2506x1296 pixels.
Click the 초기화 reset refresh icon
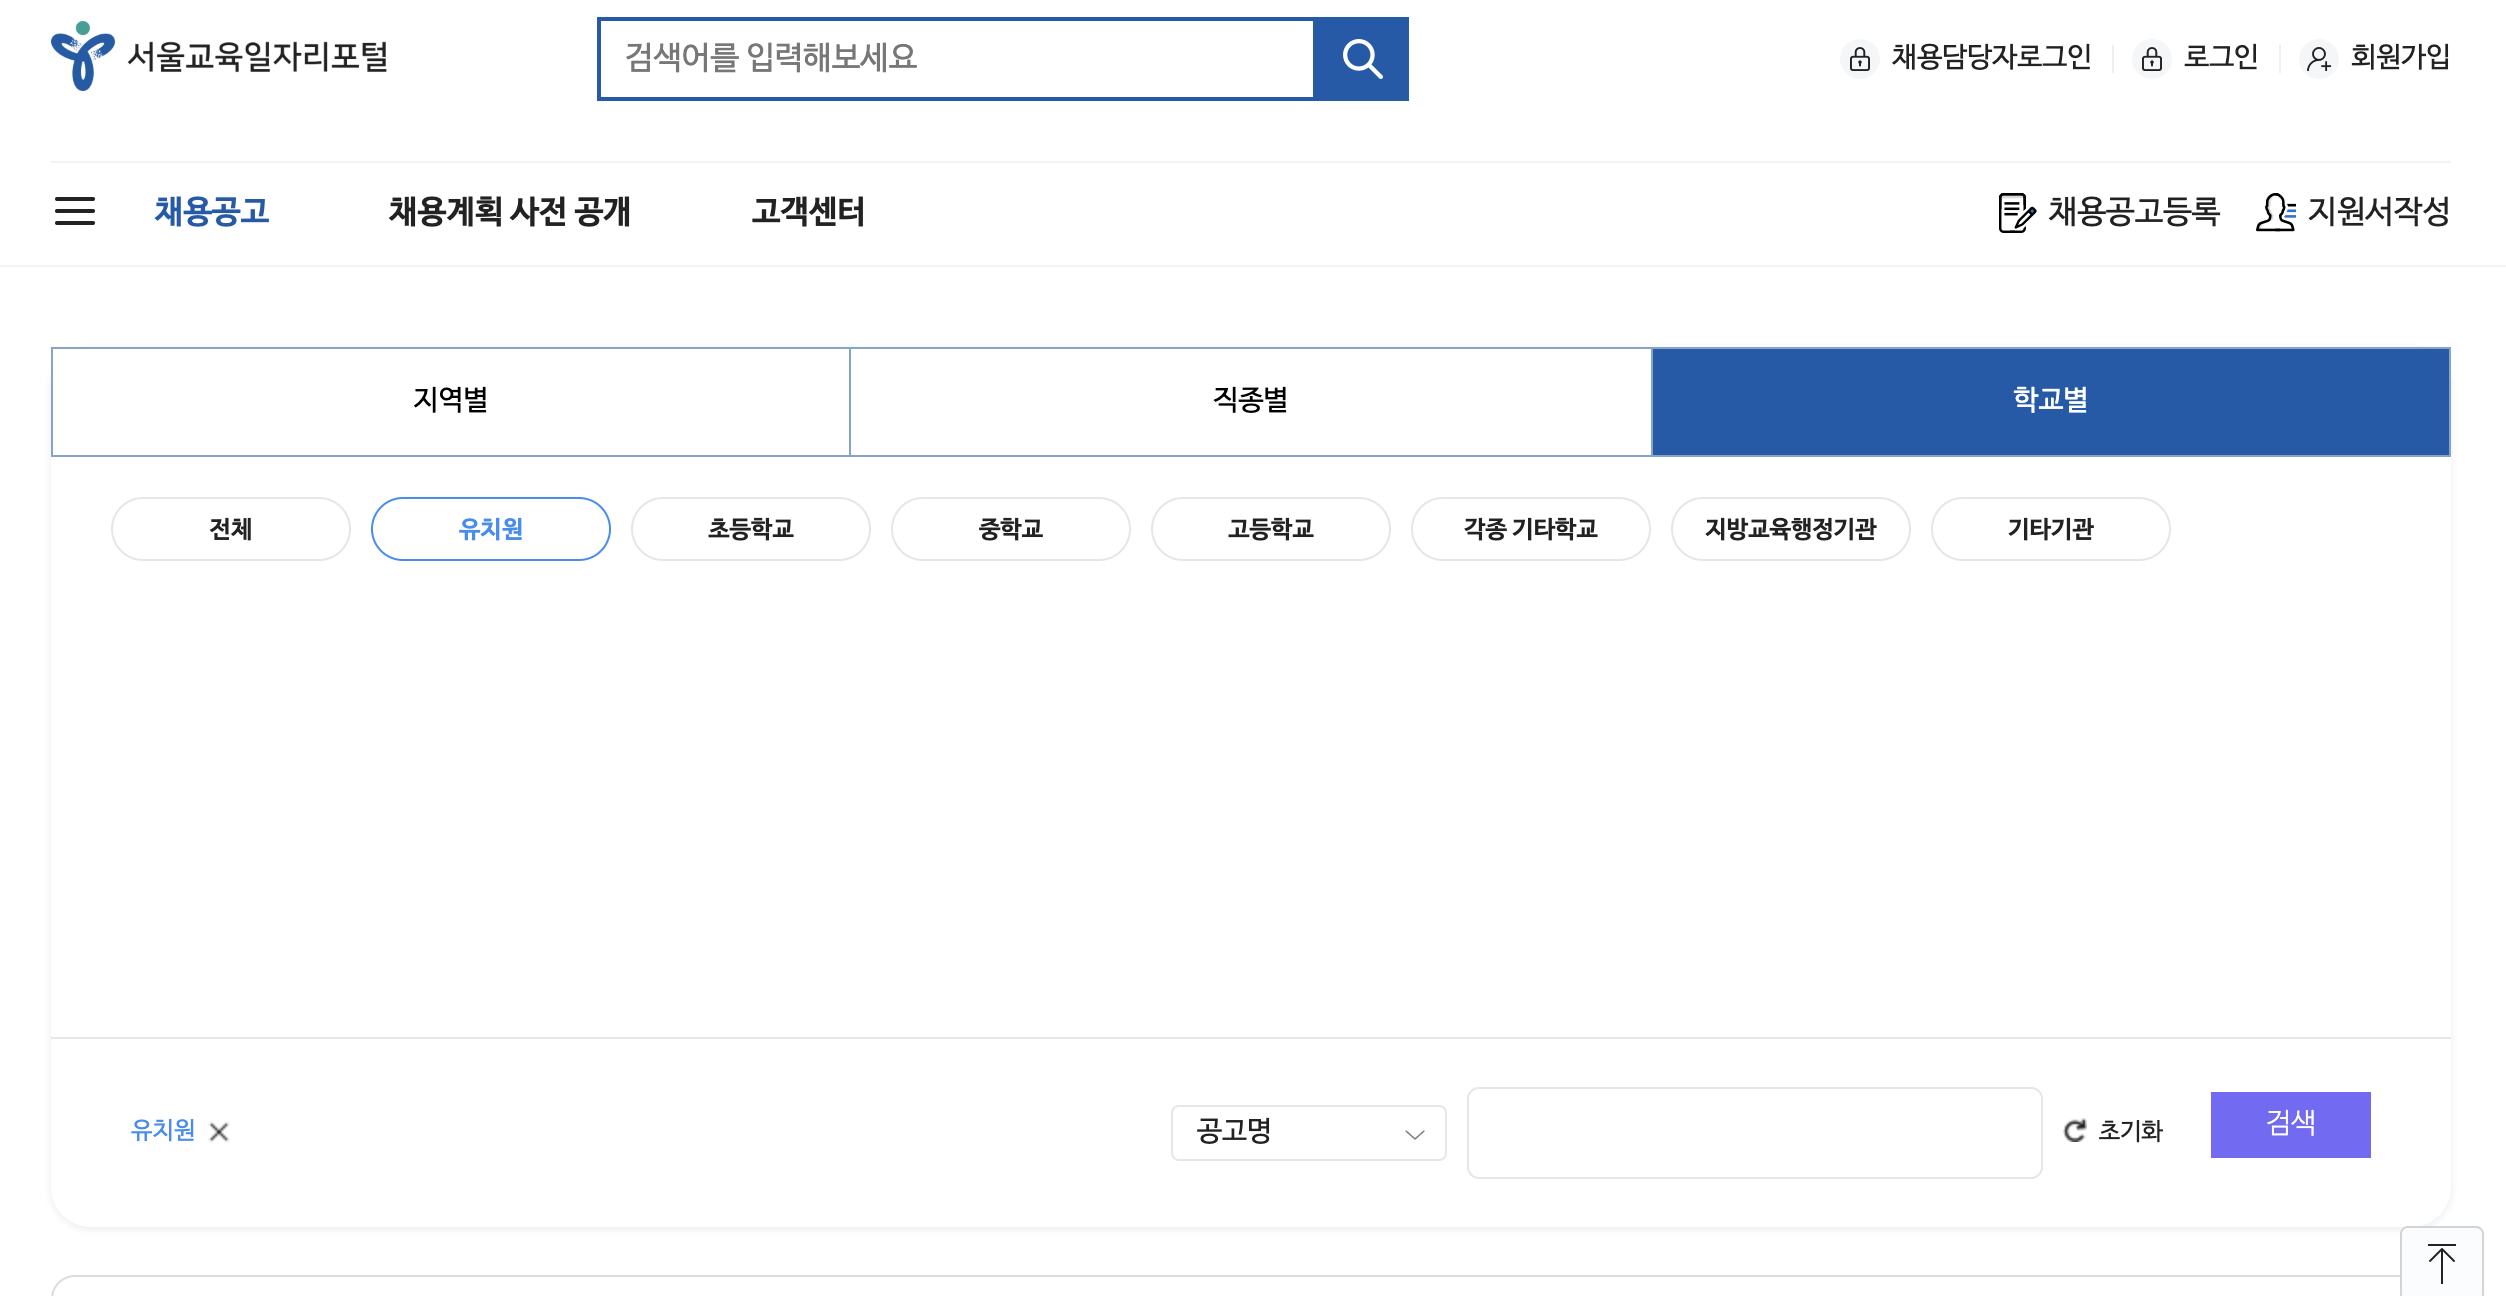2075,1130
